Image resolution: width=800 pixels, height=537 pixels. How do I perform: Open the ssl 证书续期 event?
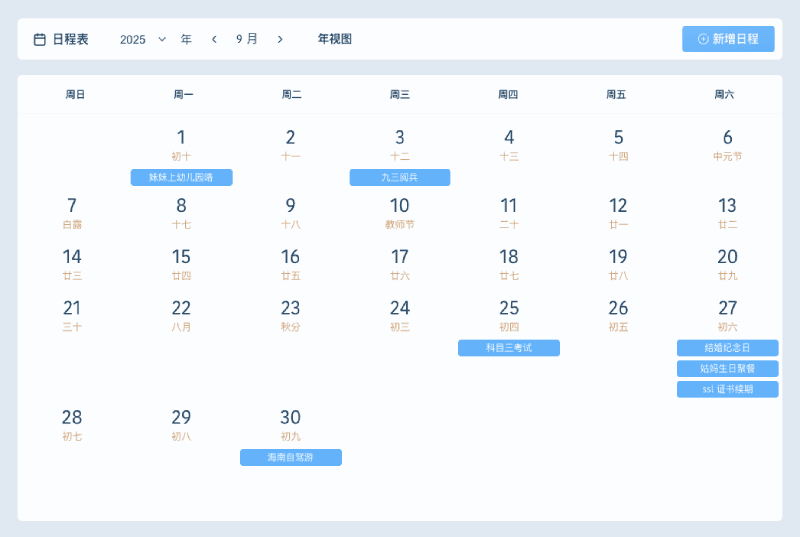(727, 389)
